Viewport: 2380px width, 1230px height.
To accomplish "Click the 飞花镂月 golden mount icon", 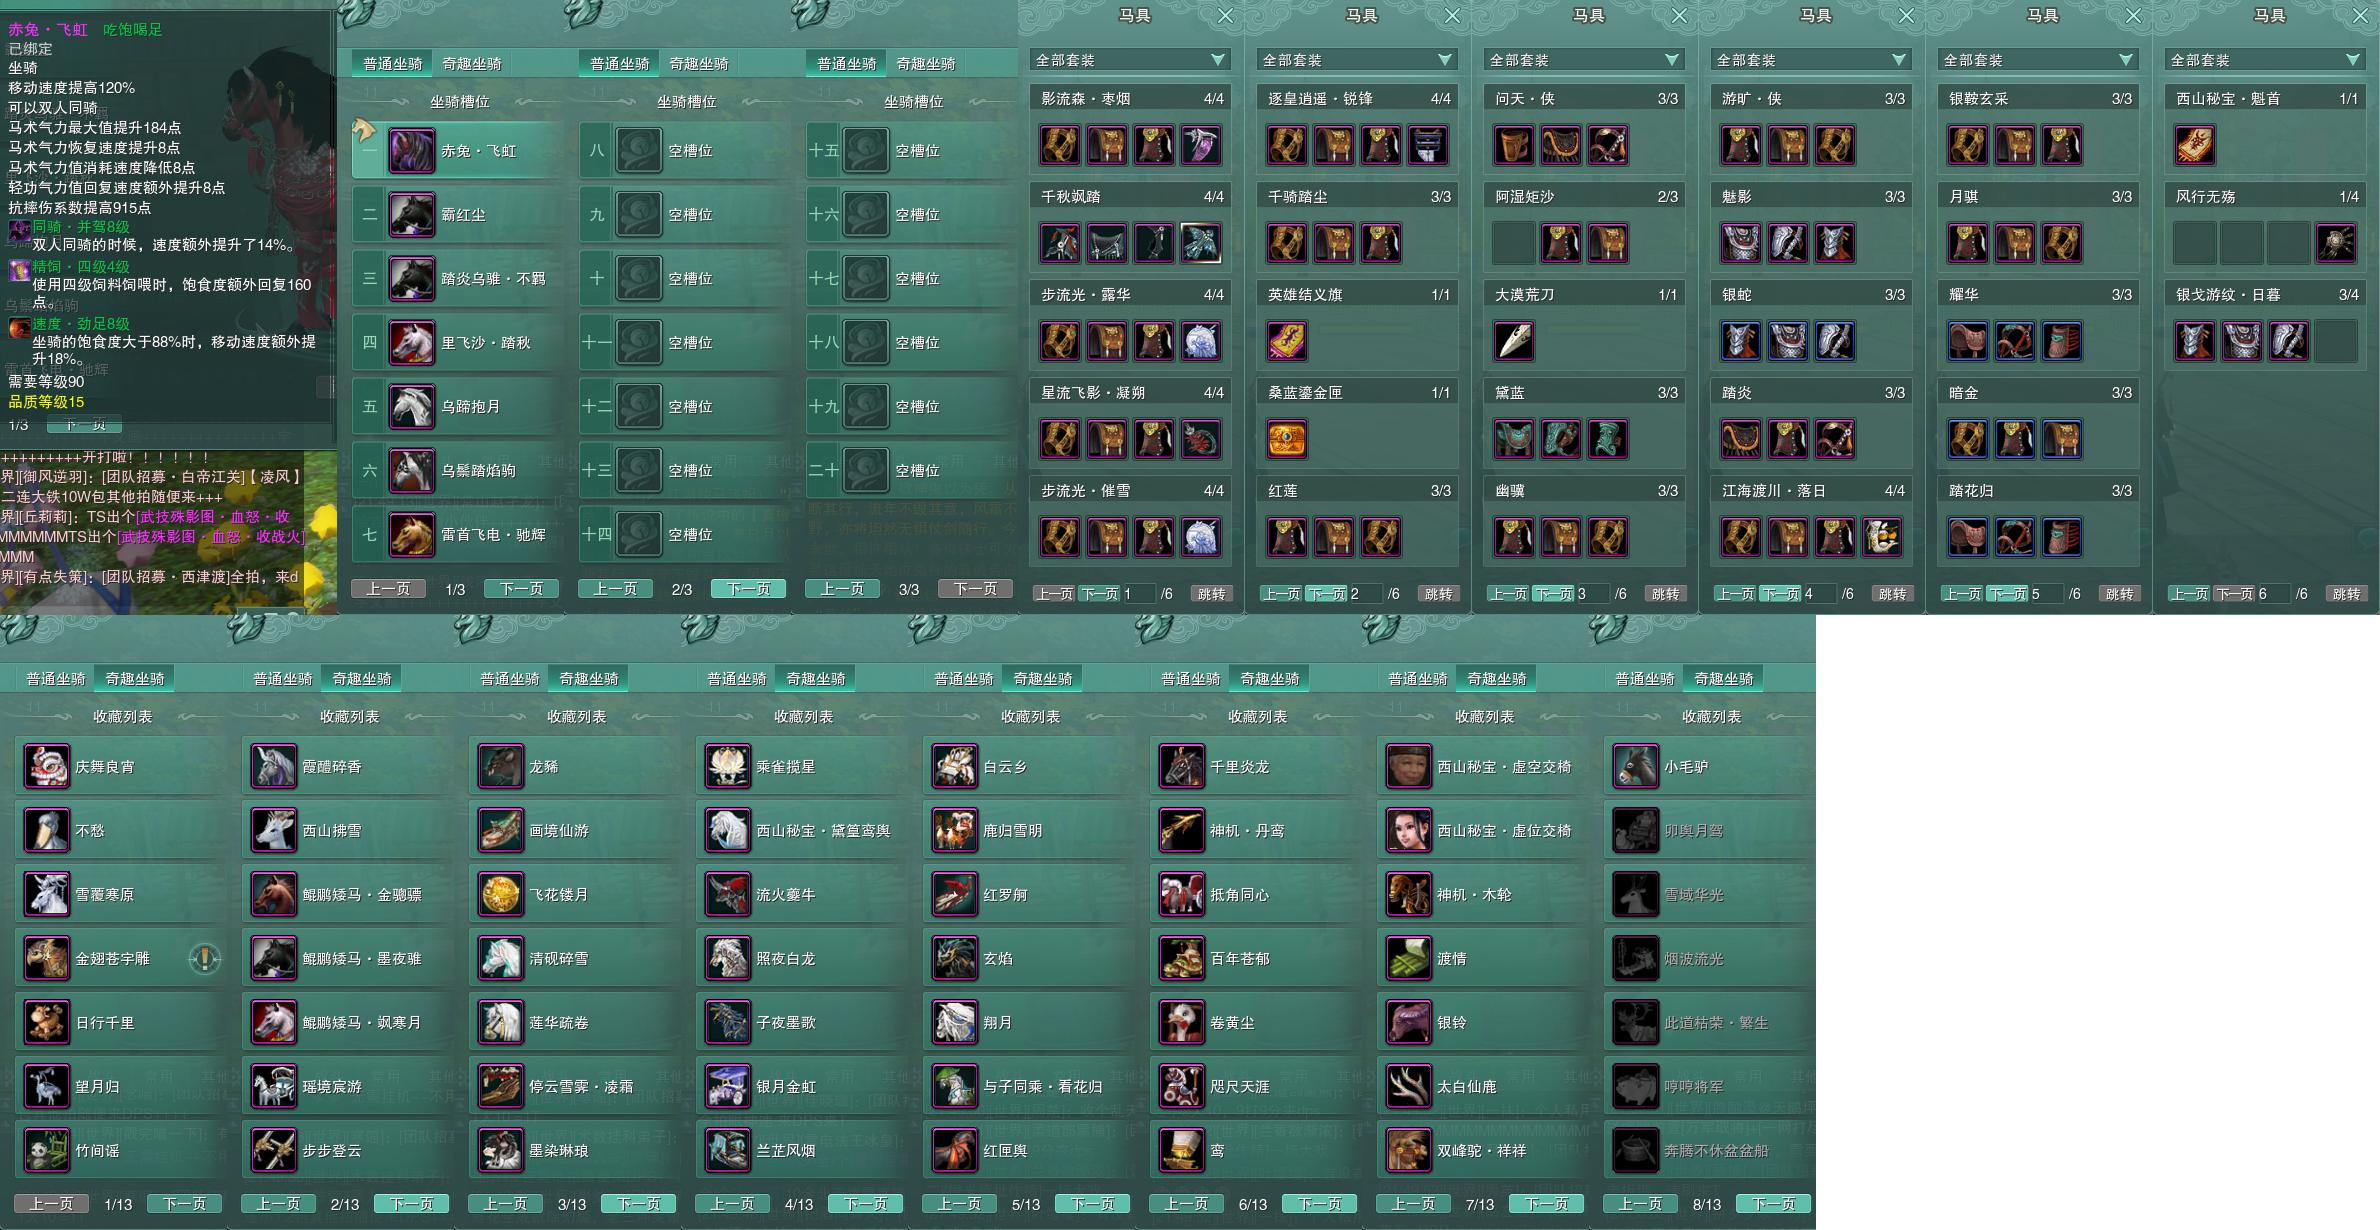I will 501,895.
